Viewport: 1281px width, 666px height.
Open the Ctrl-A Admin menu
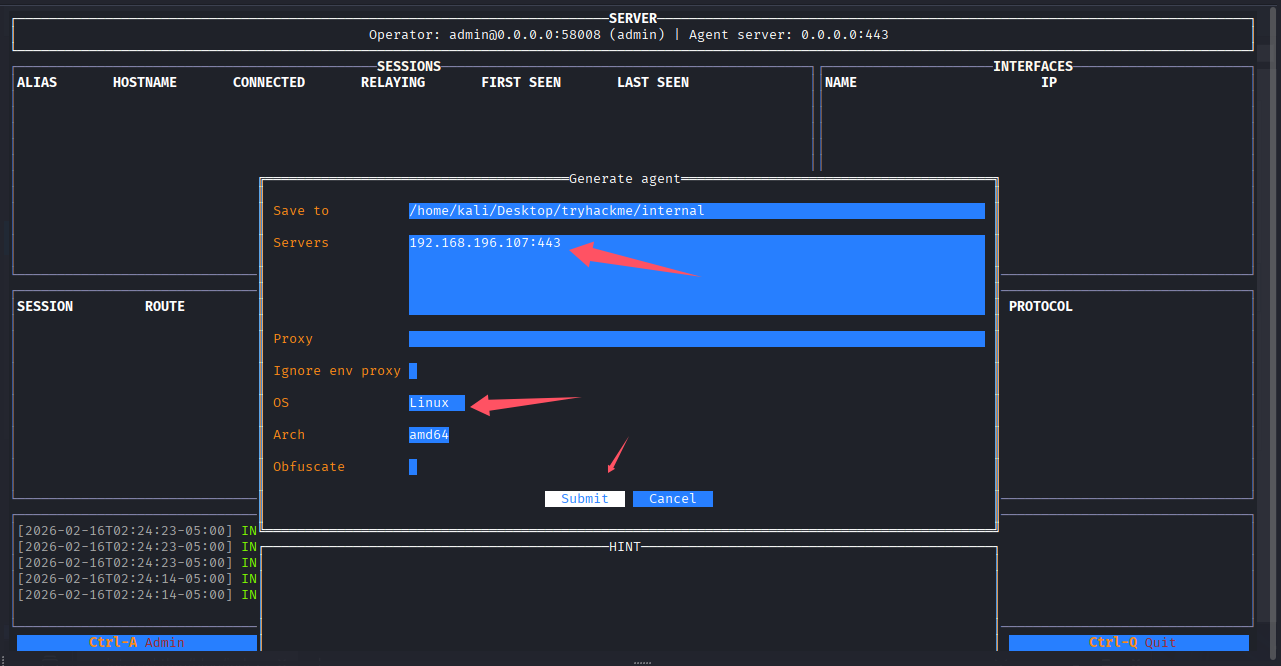click(x=137, y=643)
